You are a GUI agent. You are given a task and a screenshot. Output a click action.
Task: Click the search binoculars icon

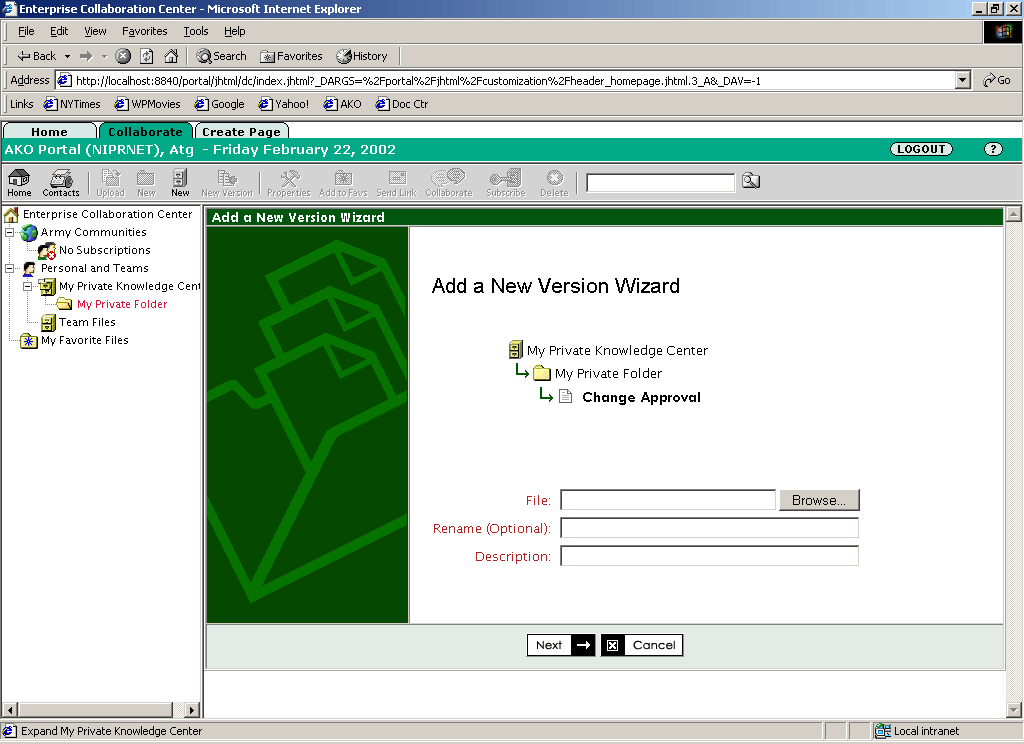coord(751,181)
